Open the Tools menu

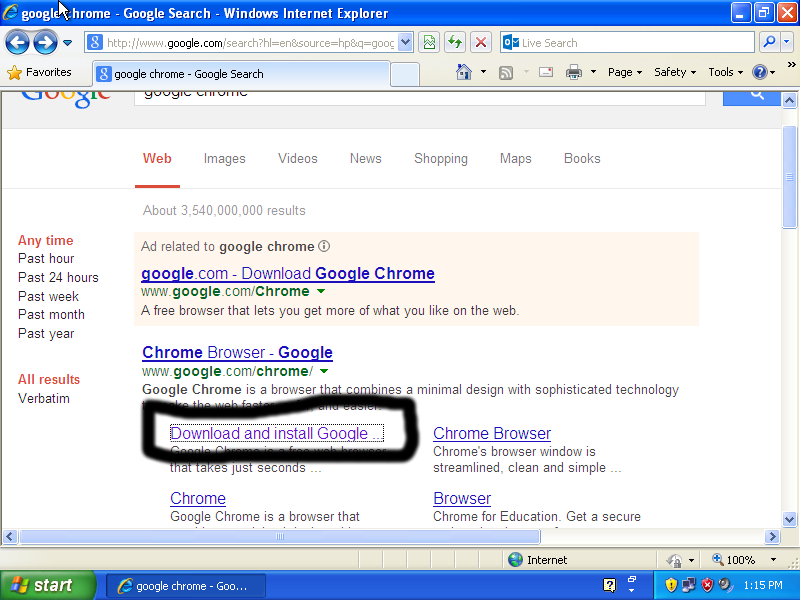point(726,72)
